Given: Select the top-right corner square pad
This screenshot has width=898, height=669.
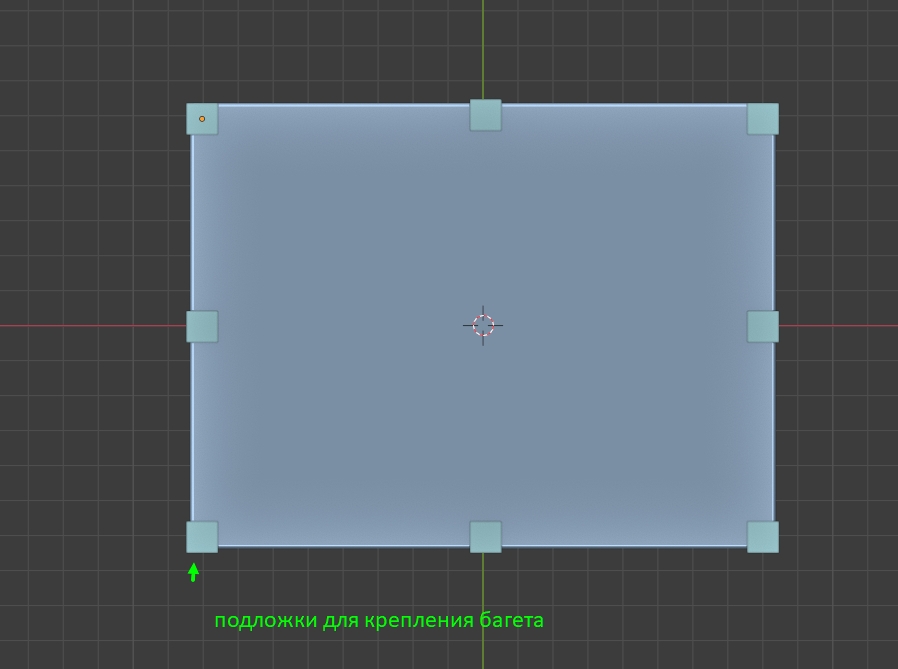Looking at the screenshot, I should (x=763, y=119).
